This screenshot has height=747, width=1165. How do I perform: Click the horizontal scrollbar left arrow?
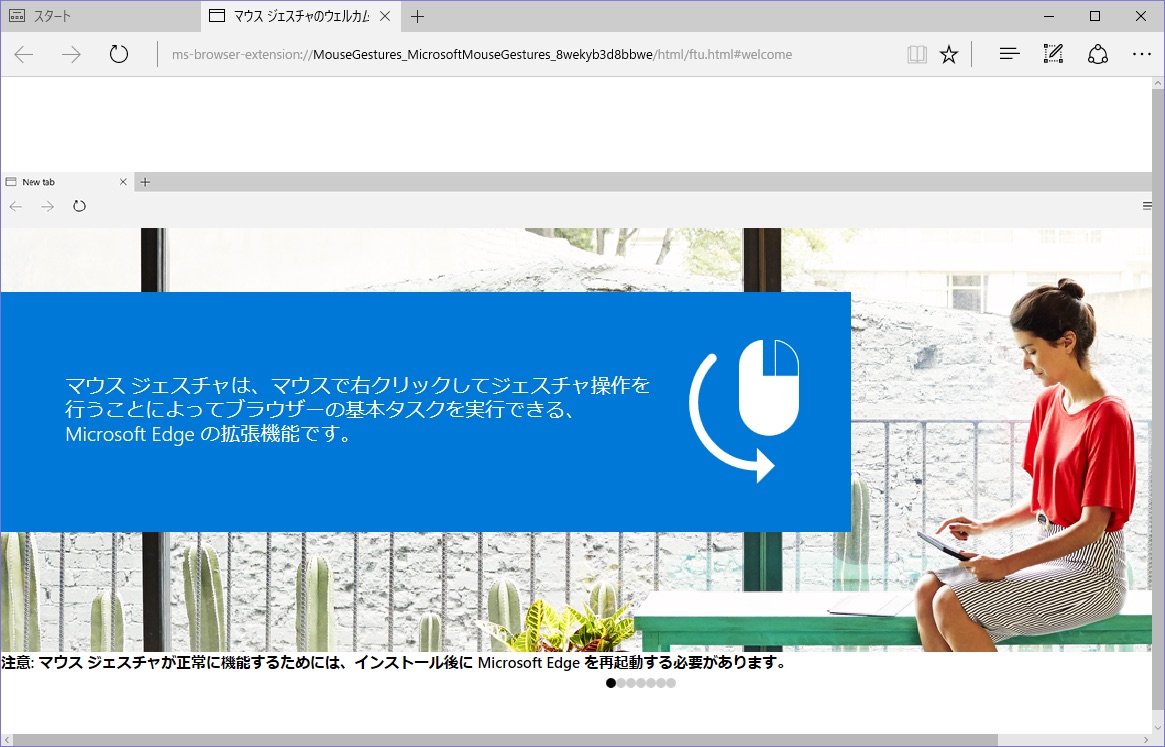click(x=7, y=740)
